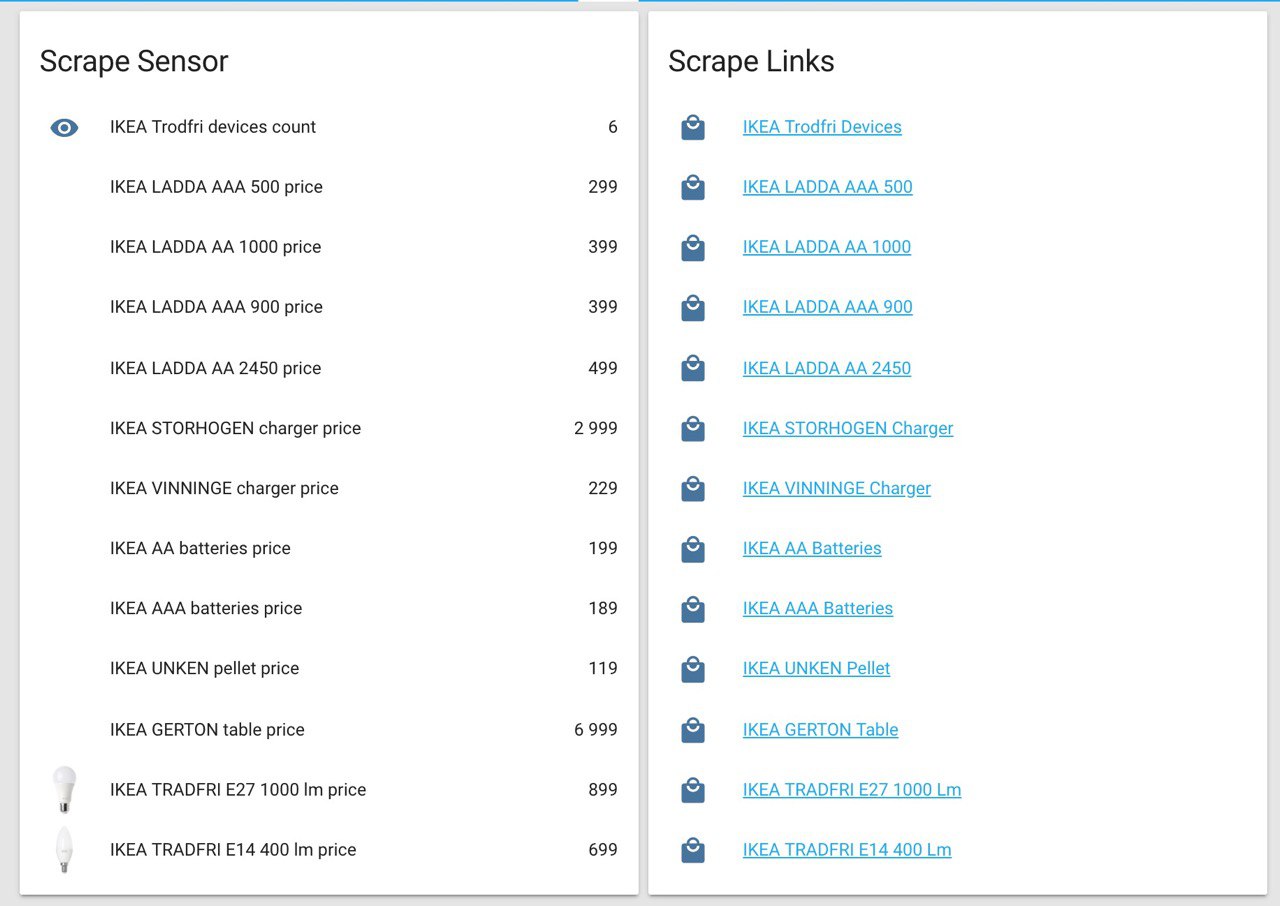Select the IKEA LADDA AA 2450 price label

[216, 368]
